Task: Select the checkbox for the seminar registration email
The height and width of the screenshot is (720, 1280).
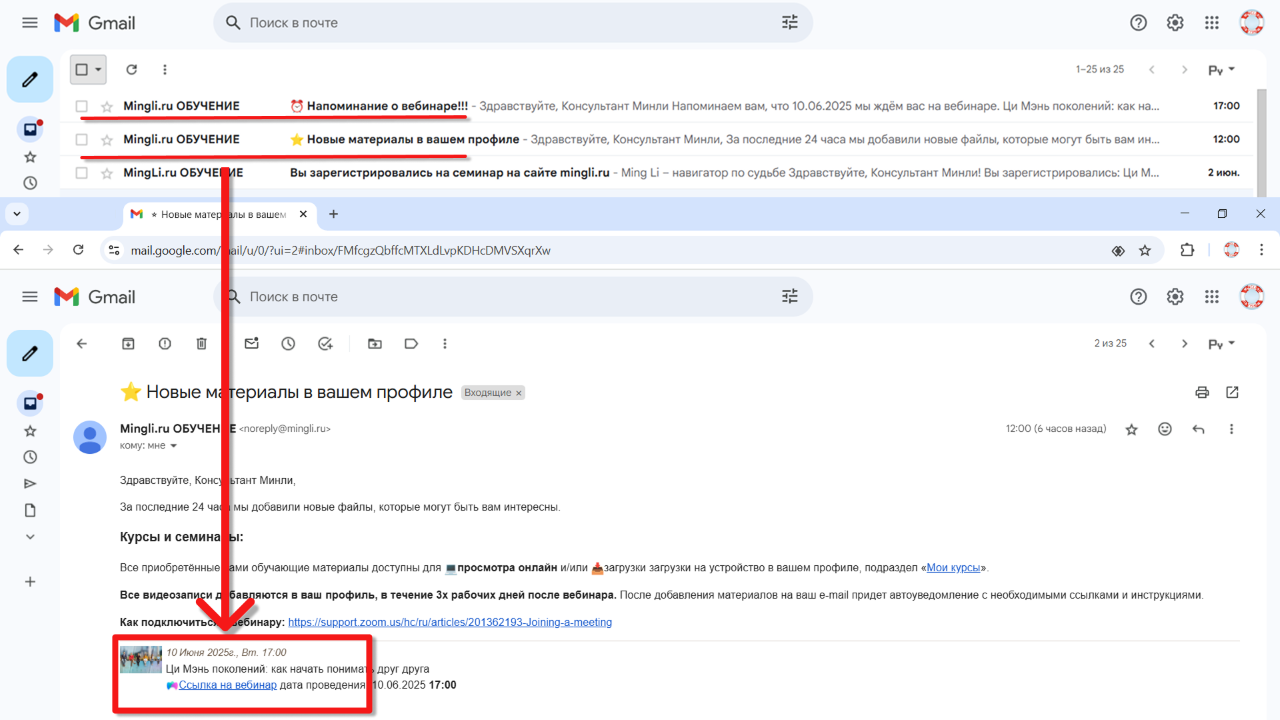Action: (x=82, y=173)
